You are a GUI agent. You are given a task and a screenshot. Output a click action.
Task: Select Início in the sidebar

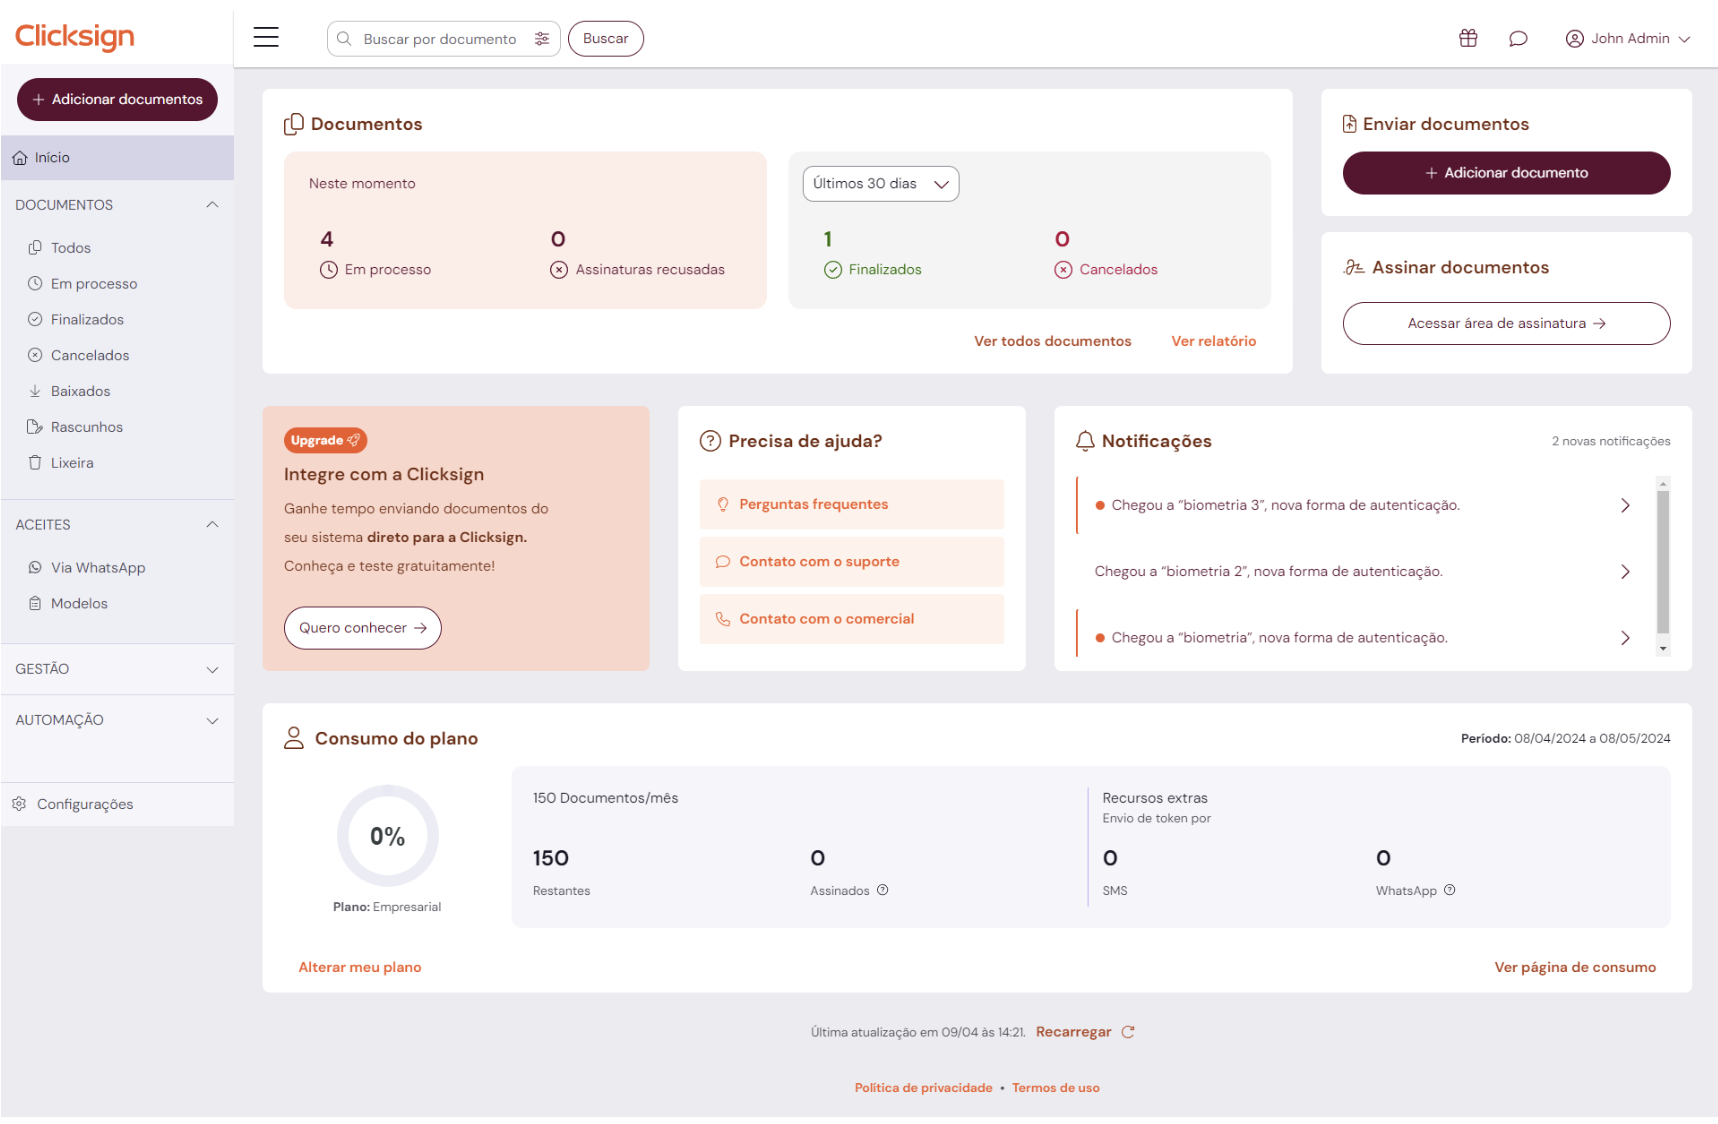click(52, 157)
